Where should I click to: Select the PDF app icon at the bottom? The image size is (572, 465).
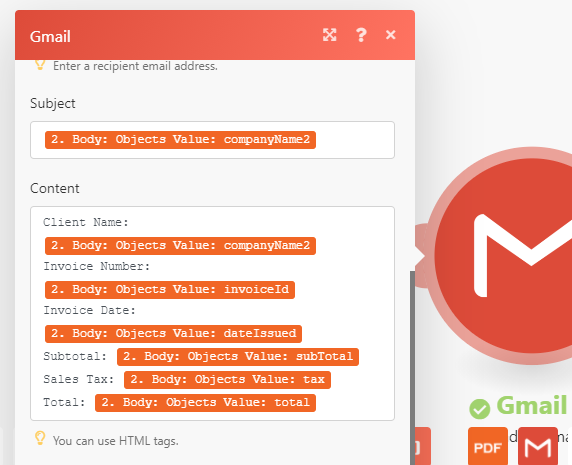(x=488, y=446)
